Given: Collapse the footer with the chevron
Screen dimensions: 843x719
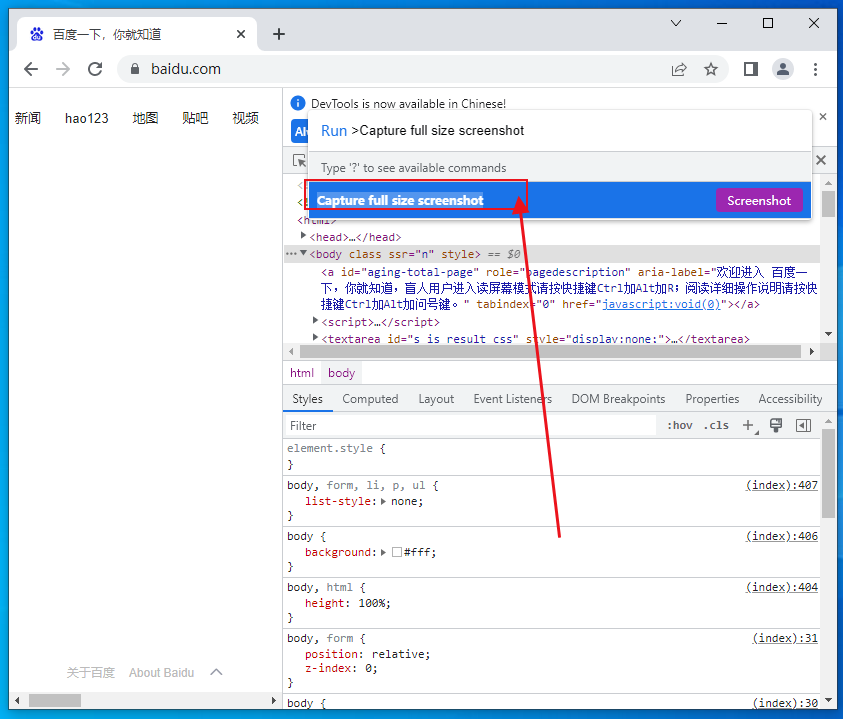Looking at the screenshot, I should tap(216, 672).
